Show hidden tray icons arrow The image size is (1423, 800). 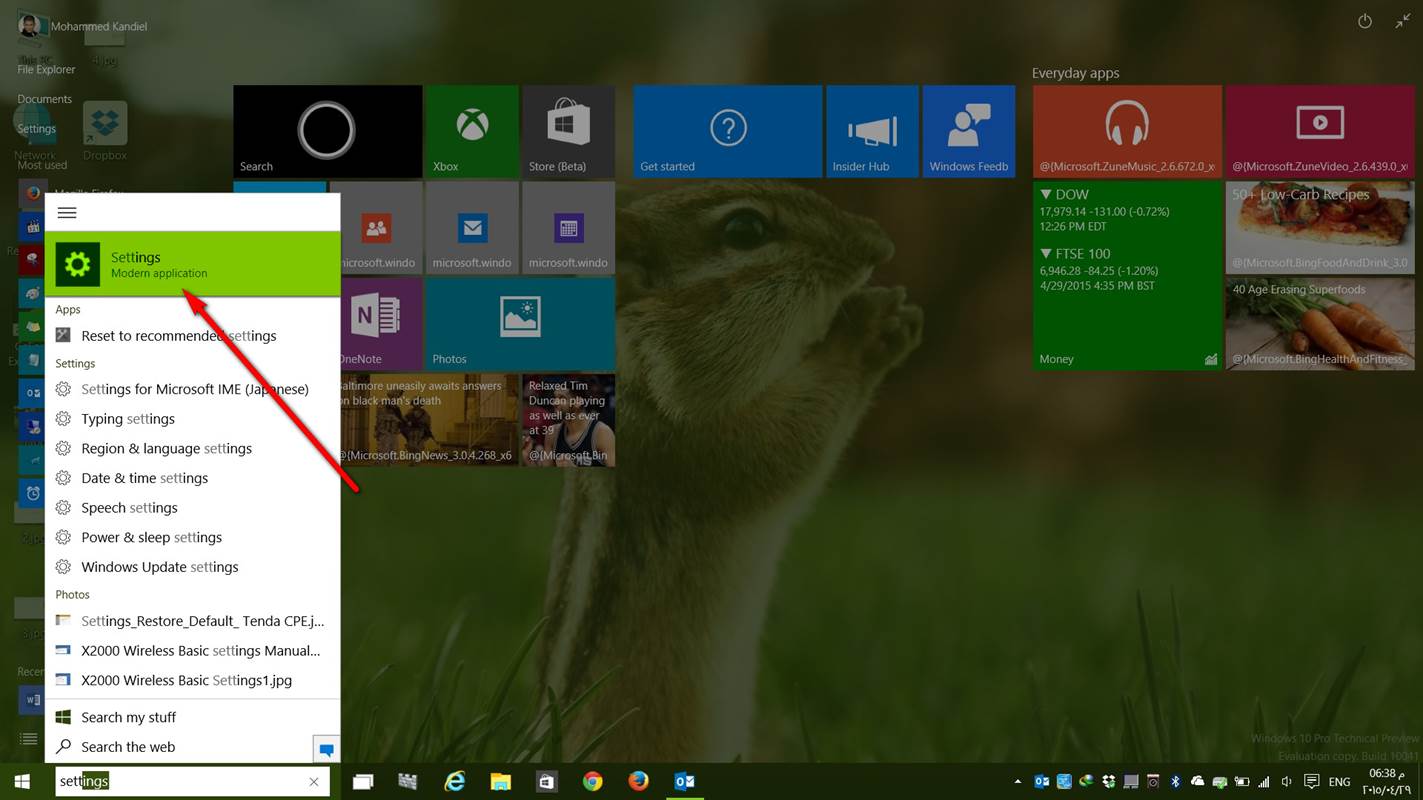point(1018,782)
